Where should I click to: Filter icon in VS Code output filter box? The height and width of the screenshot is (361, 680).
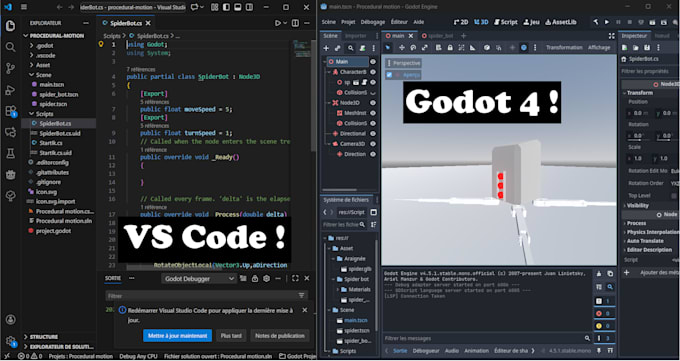301,295
